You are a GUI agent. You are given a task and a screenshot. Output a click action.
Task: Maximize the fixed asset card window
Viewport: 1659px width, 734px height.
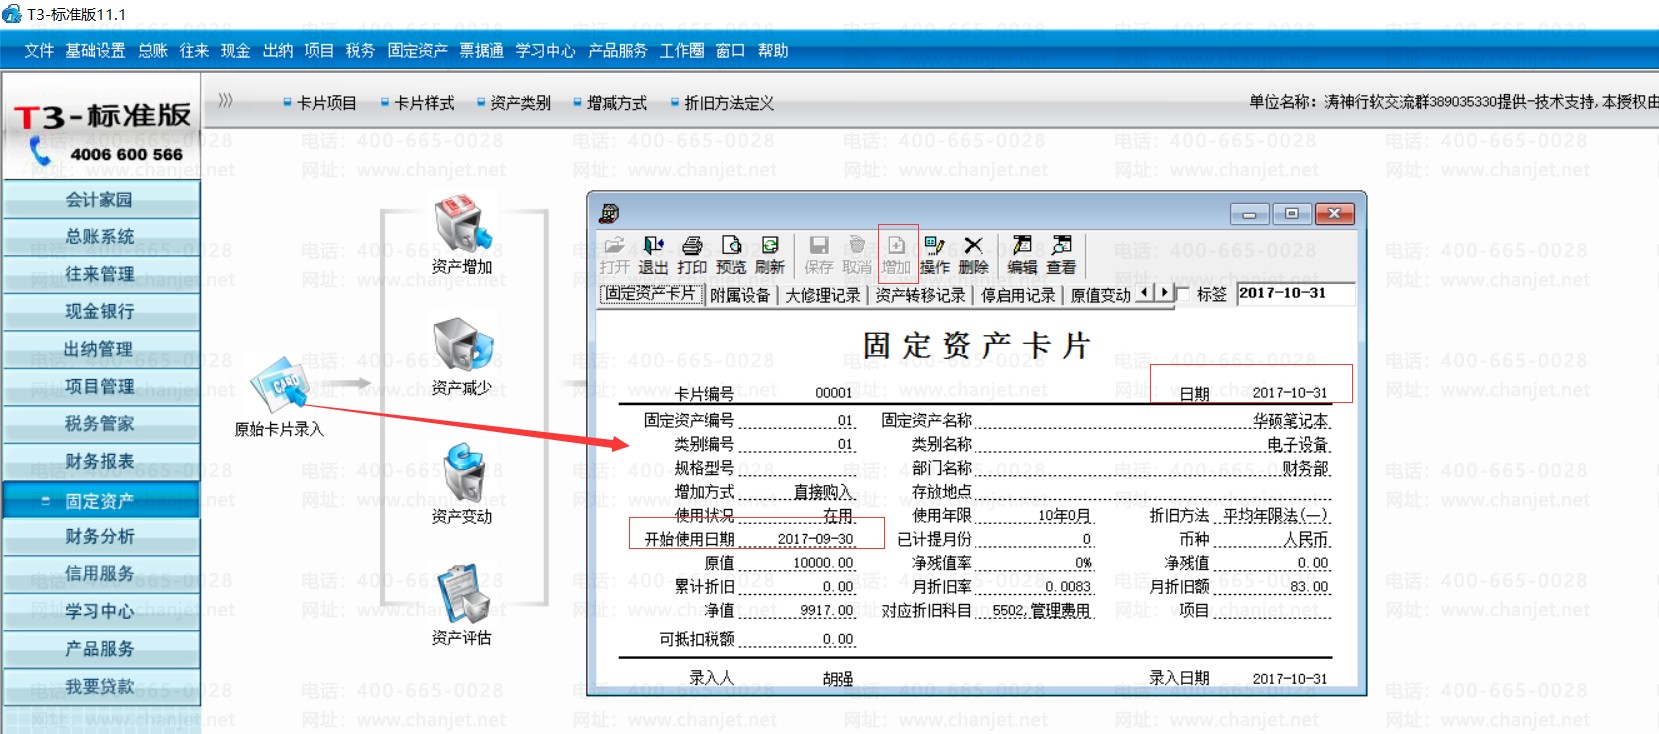(1292, 214)
